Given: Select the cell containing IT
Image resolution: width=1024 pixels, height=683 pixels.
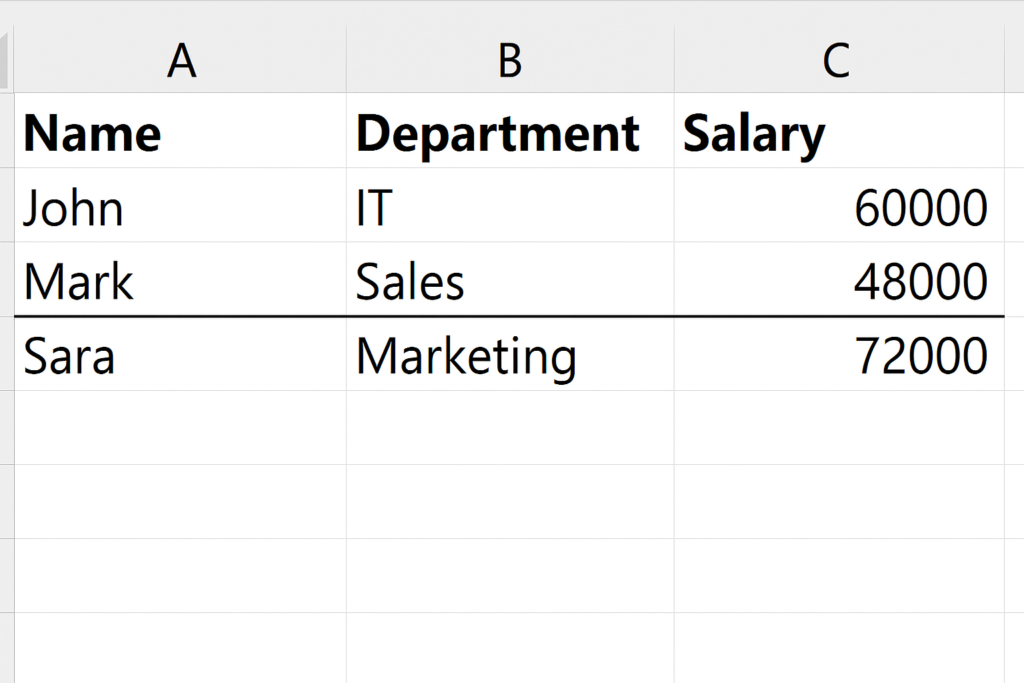Looking at the screenshot, I should click(510, 205).
